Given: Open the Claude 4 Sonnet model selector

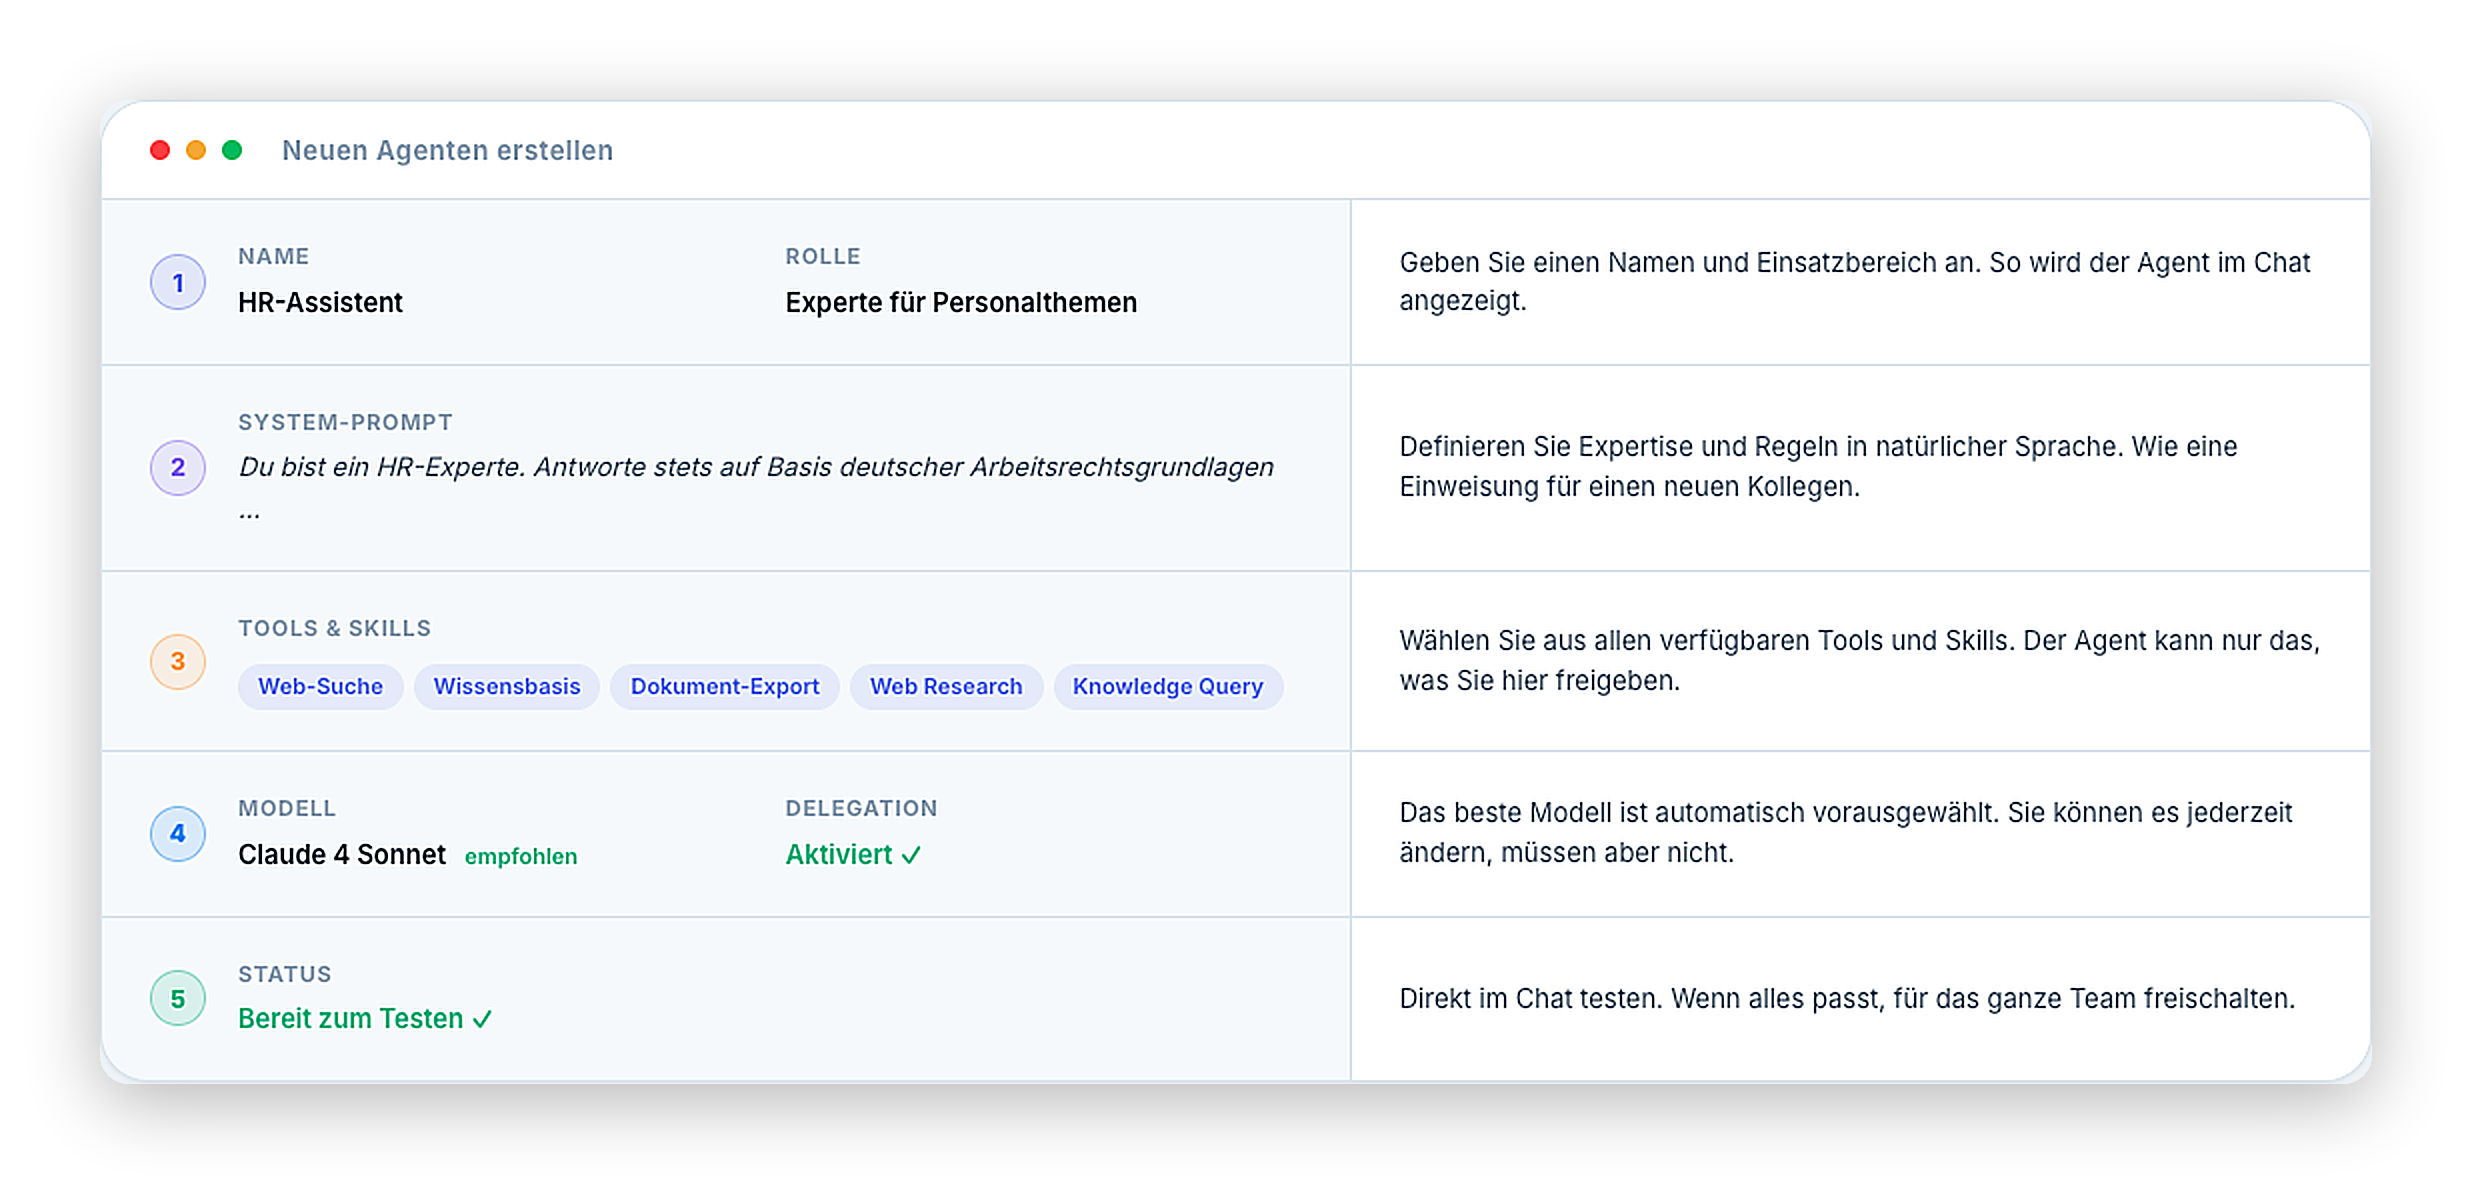Looking at the screenshot, I should point(342,855).
